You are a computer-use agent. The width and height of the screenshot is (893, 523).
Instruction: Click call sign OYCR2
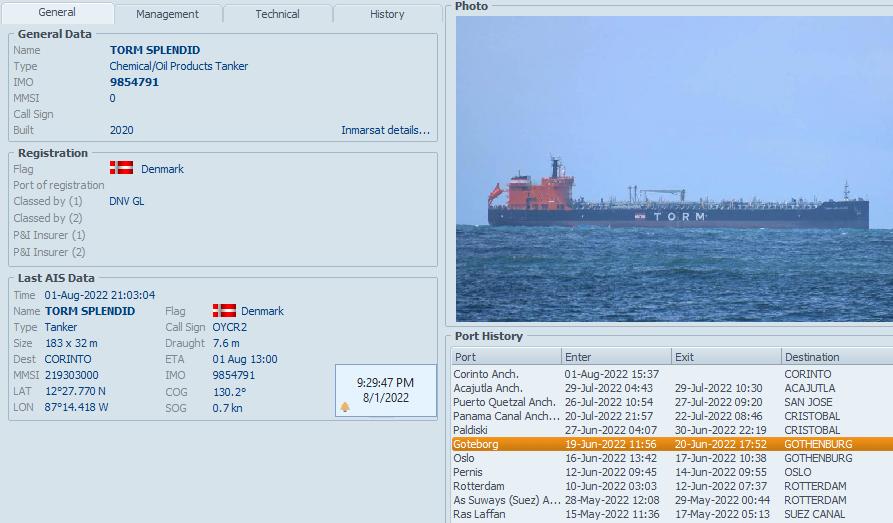(x=230, y=327)
